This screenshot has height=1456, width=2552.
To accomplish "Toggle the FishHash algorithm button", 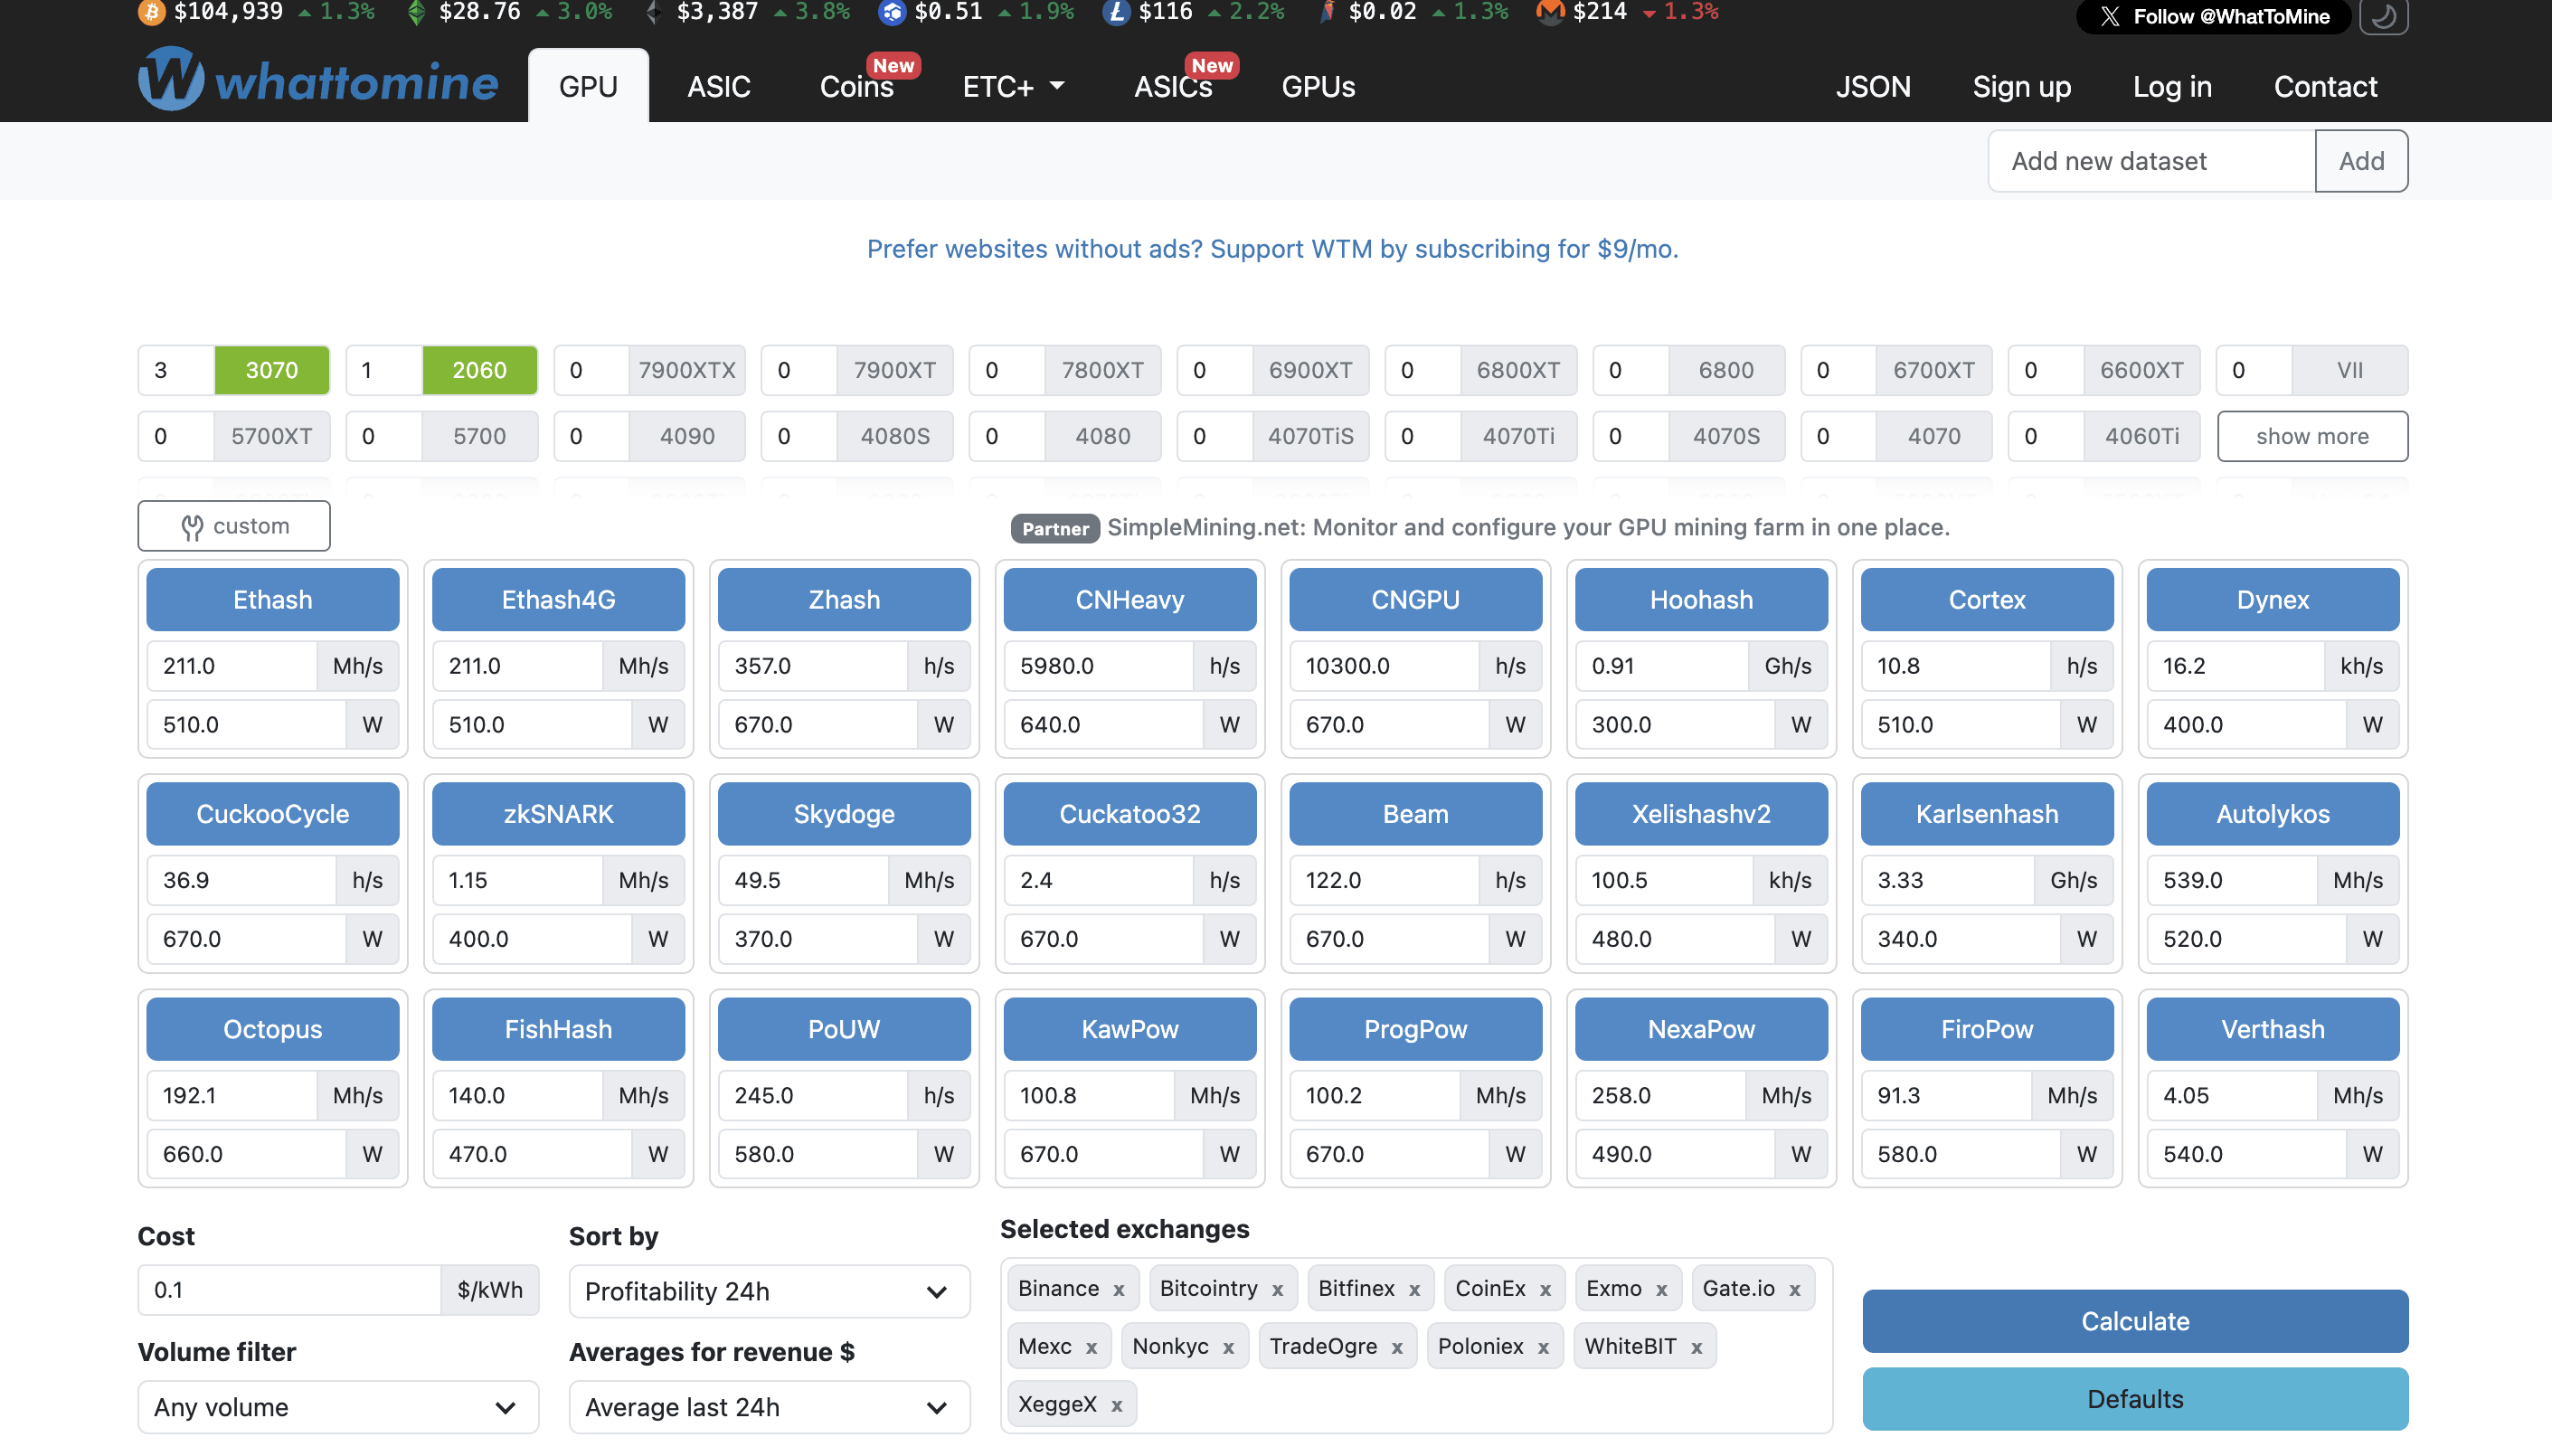I will coord(558,1029).
